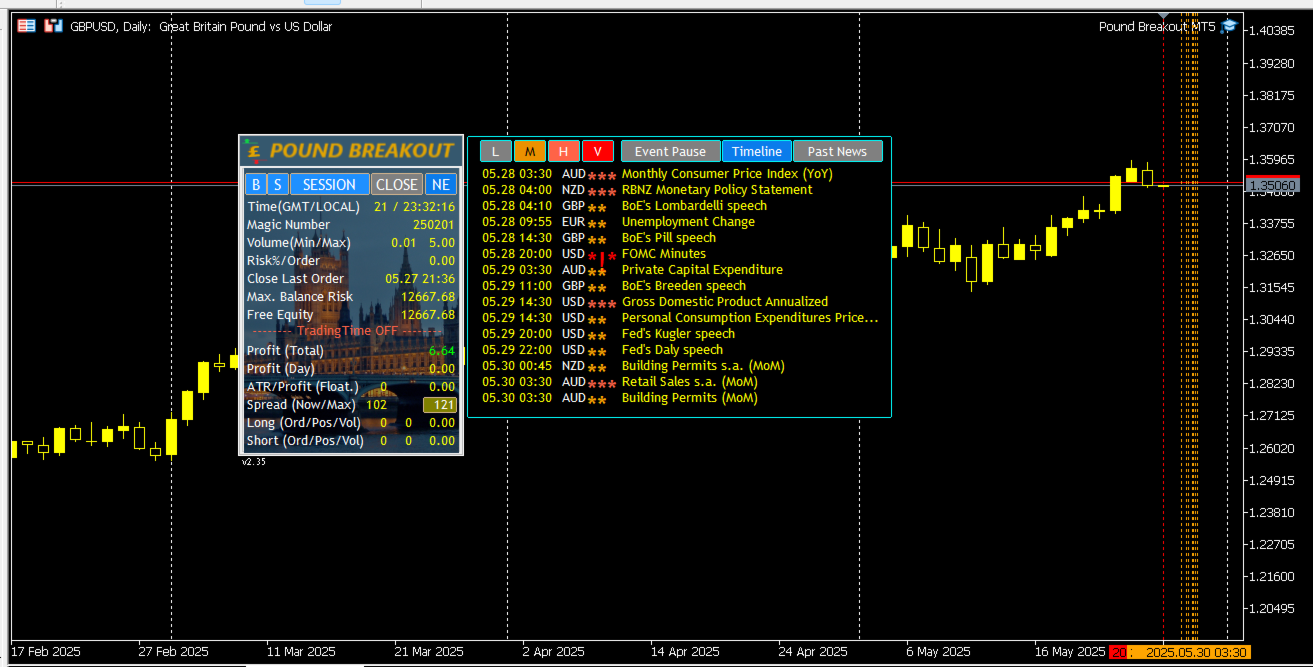Select the Fed's Daly speech event

(x=672, y=350)
